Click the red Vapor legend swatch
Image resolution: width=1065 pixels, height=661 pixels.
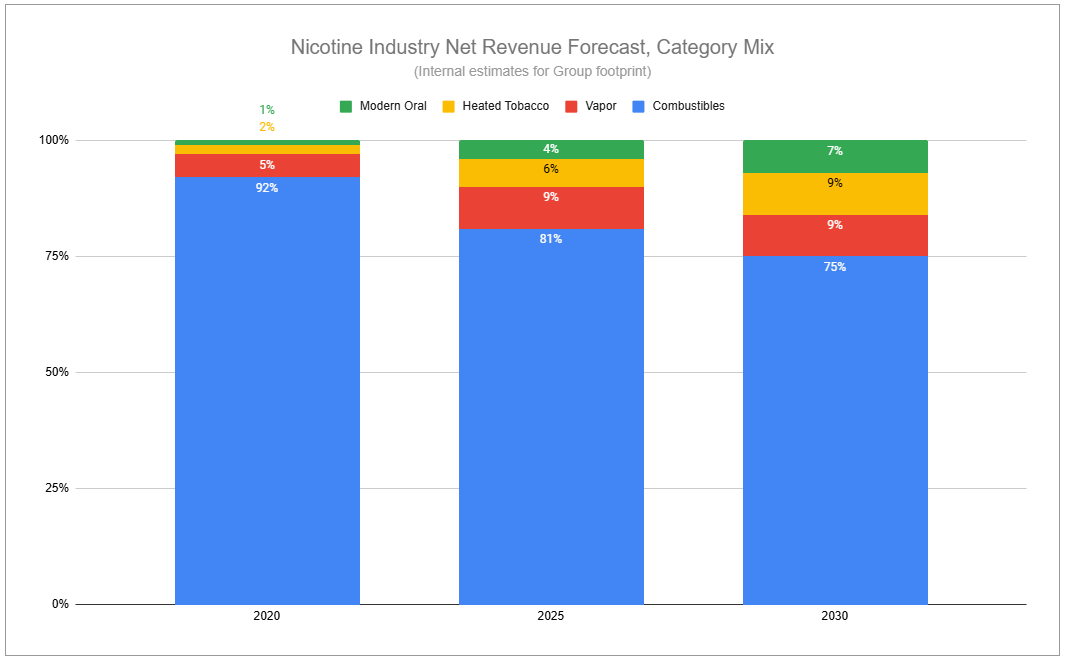tap(571, 107)
